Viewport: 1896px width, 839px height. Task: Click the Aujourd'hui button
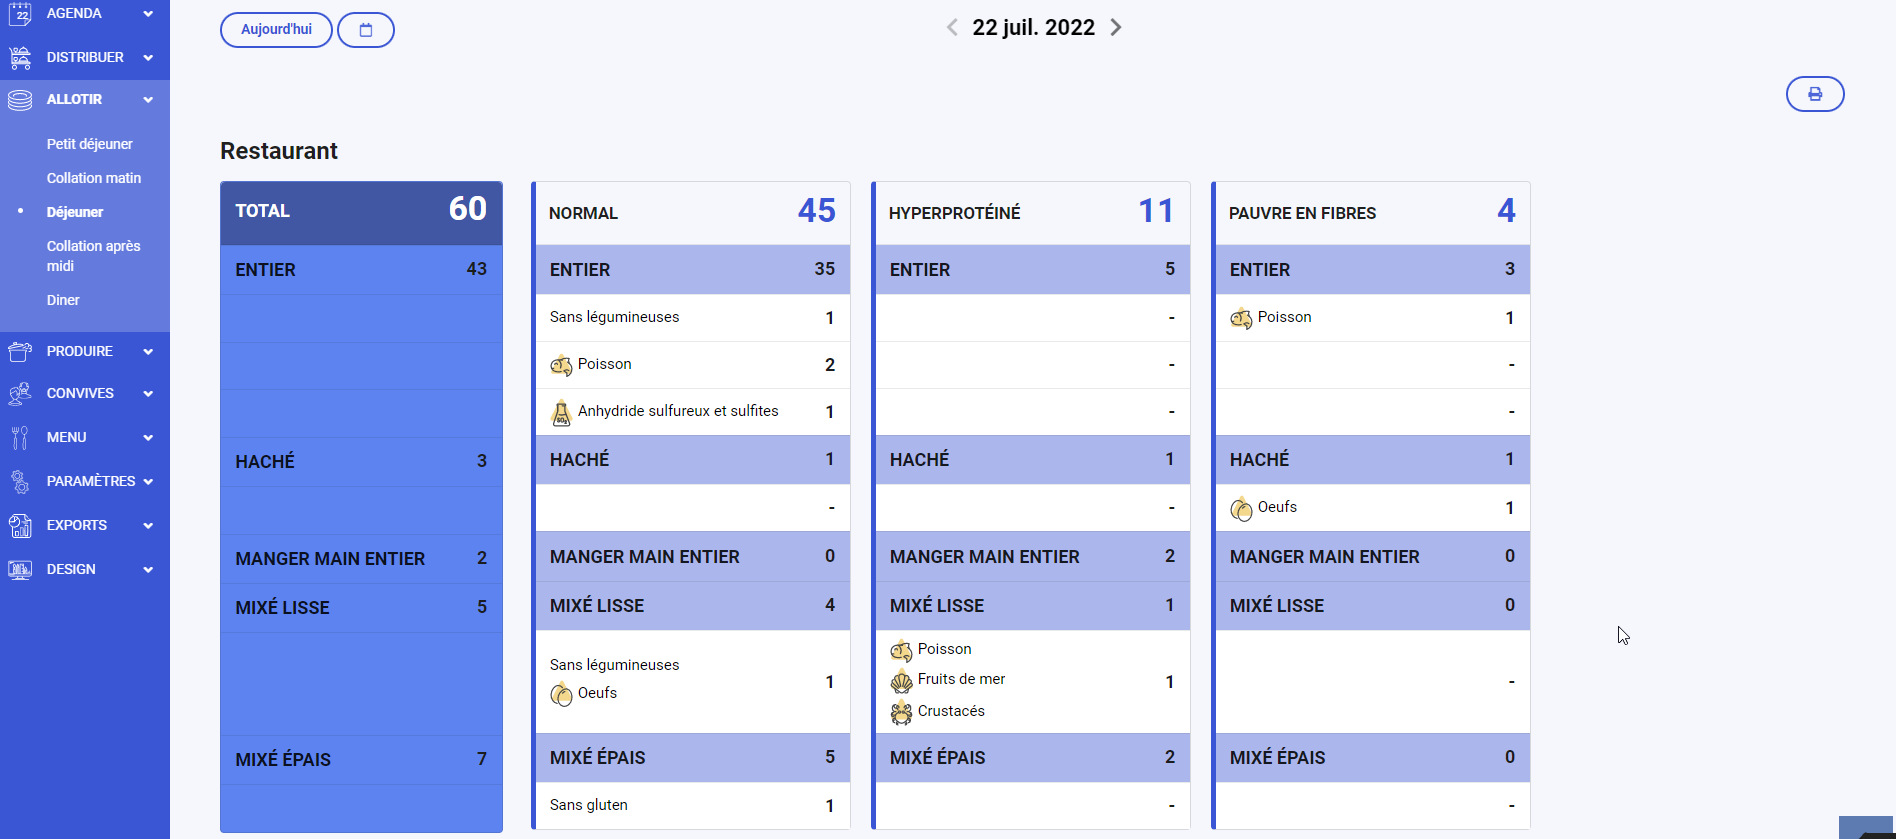coord(276,30)
